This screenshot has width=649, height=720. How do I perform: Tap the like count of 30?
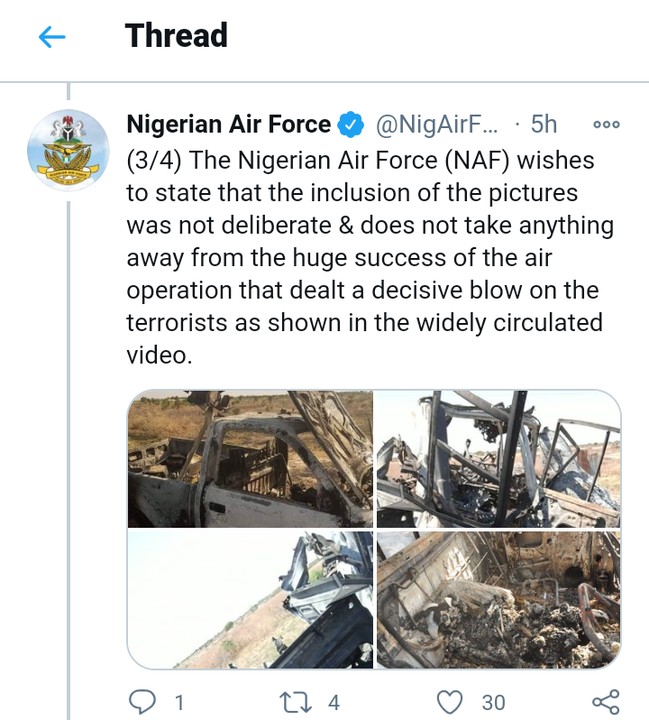click(x=493, y=702)
